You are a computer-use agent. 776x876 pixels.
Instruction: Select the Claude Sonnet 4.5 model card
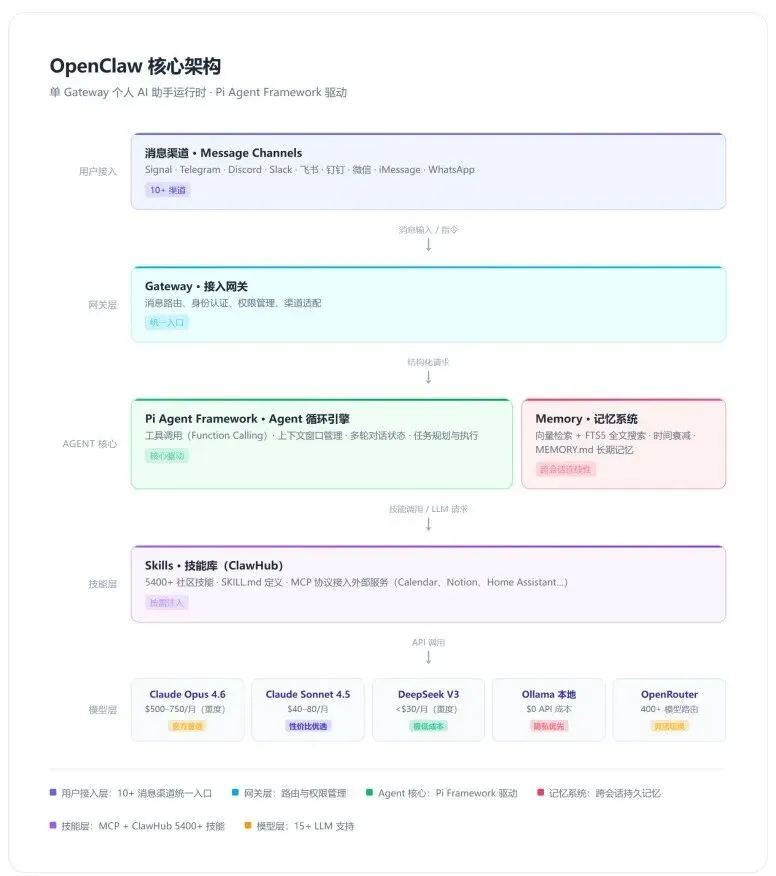point(308,710)
